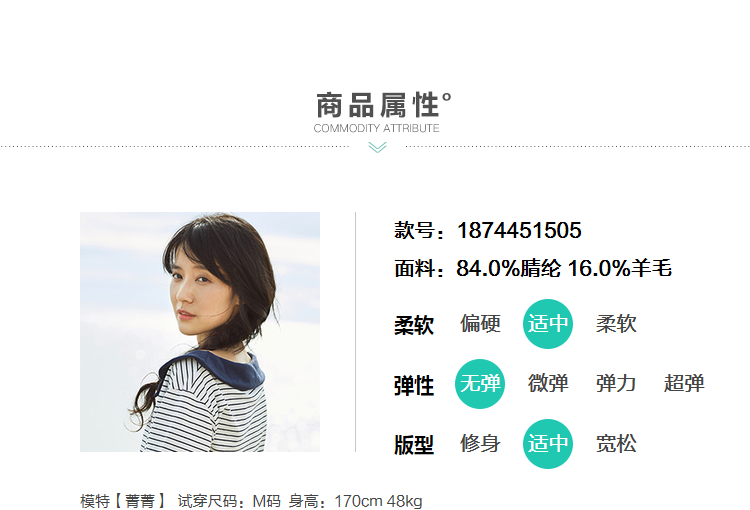Select 适中 in the 版型 row

pyautogui.click(x=548, y=444)
